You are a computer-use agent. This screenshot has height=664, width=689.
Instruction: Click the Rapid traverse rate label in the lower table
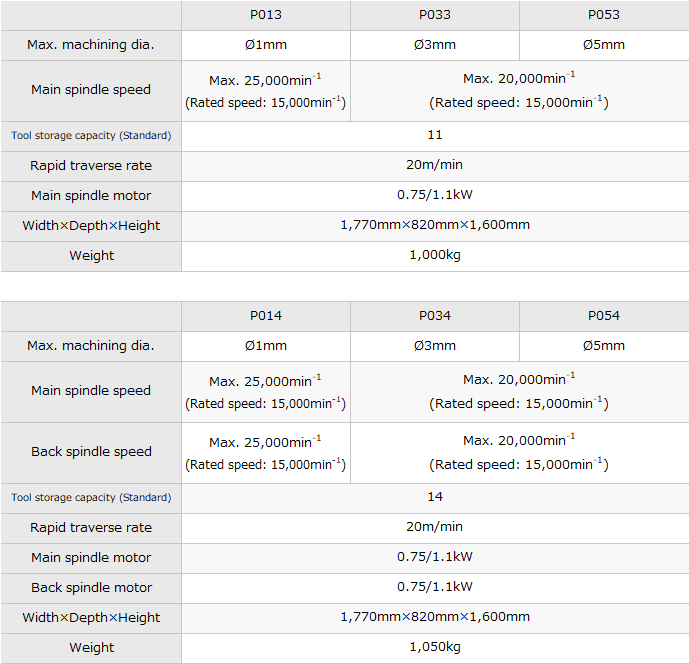(x=91, y=527)
